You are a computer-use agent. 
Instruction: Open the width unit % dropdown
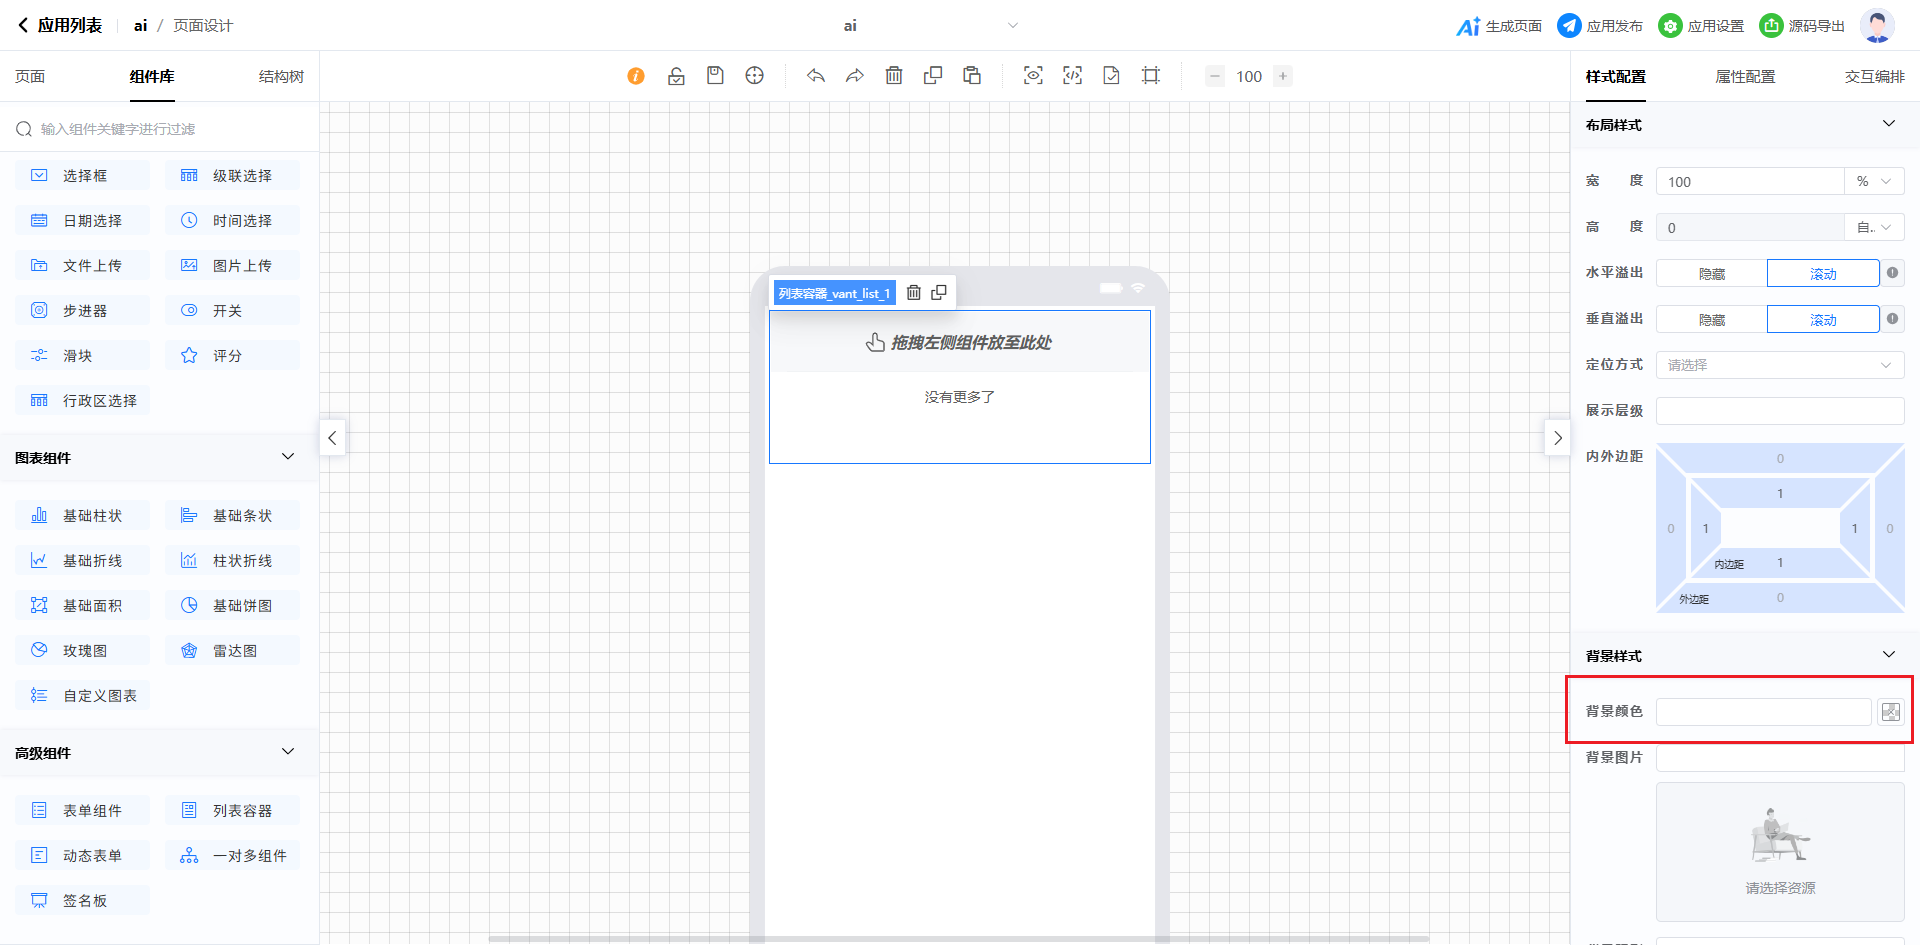pyautogui.click(x=1873, y=182)
